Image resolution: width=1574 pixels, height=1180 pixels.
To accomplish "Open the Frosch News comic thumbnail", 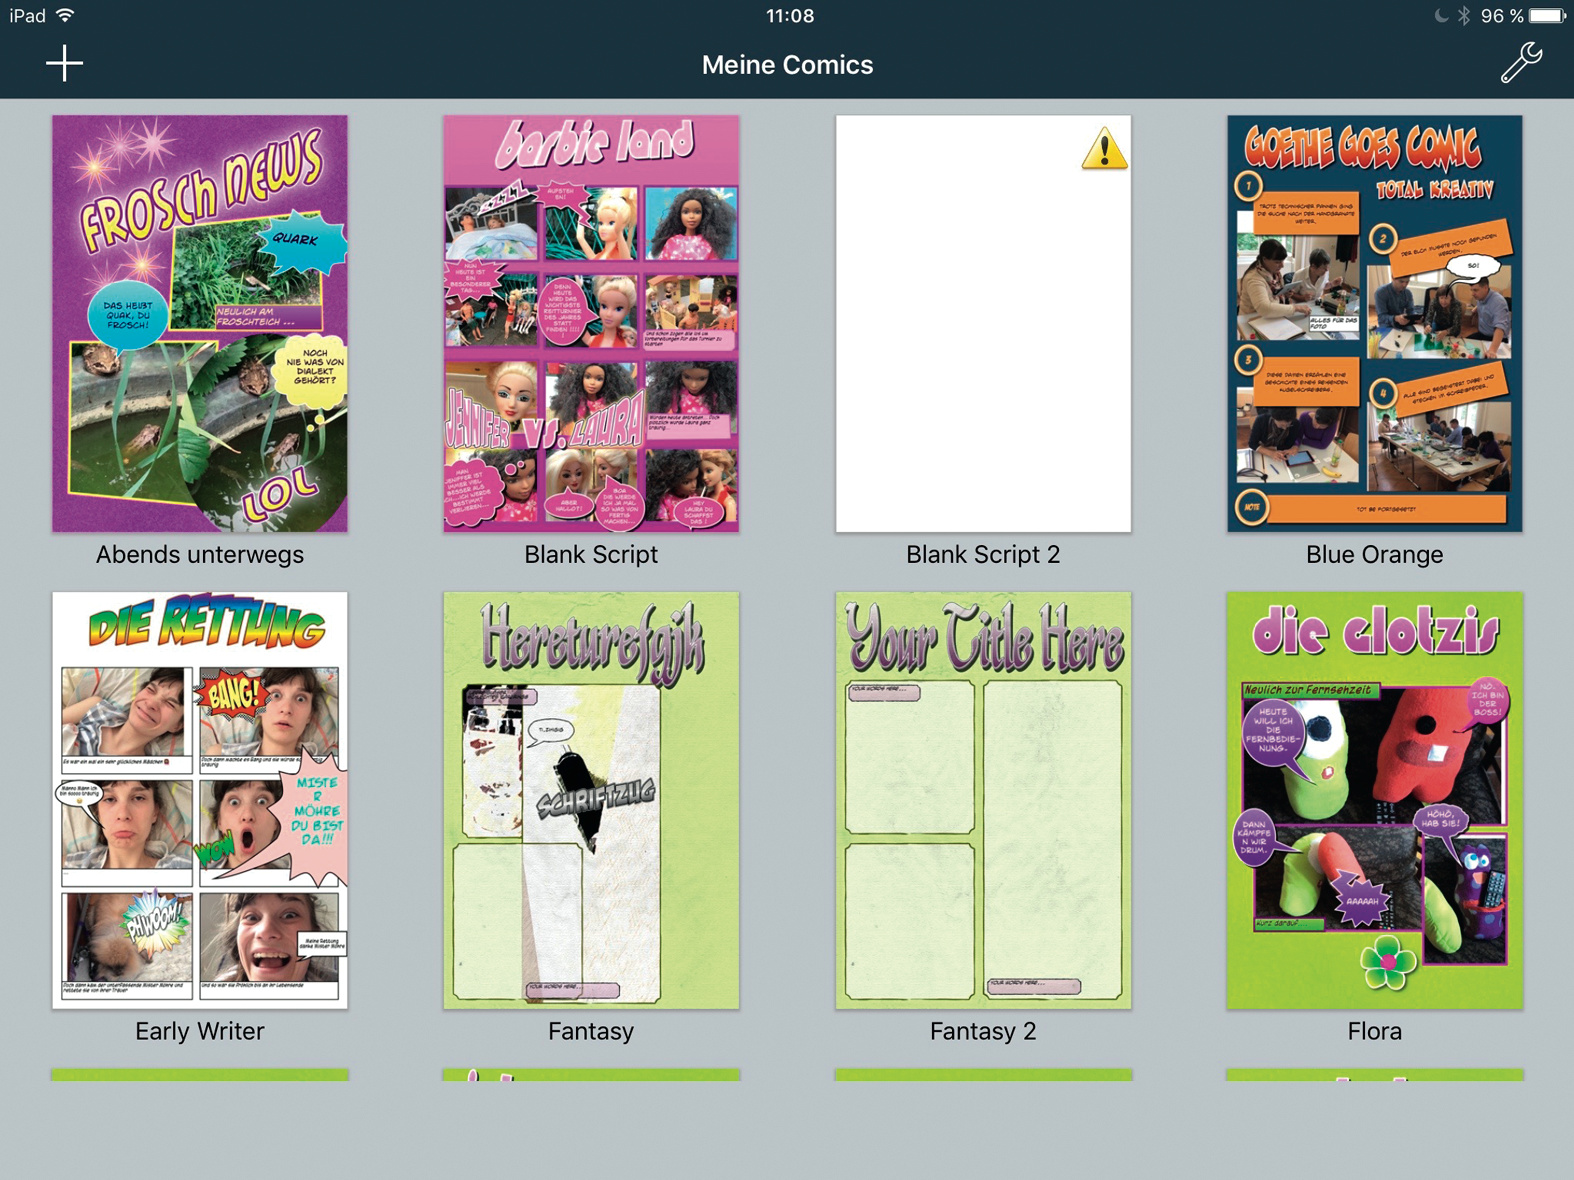I will (x=200, y=323).
